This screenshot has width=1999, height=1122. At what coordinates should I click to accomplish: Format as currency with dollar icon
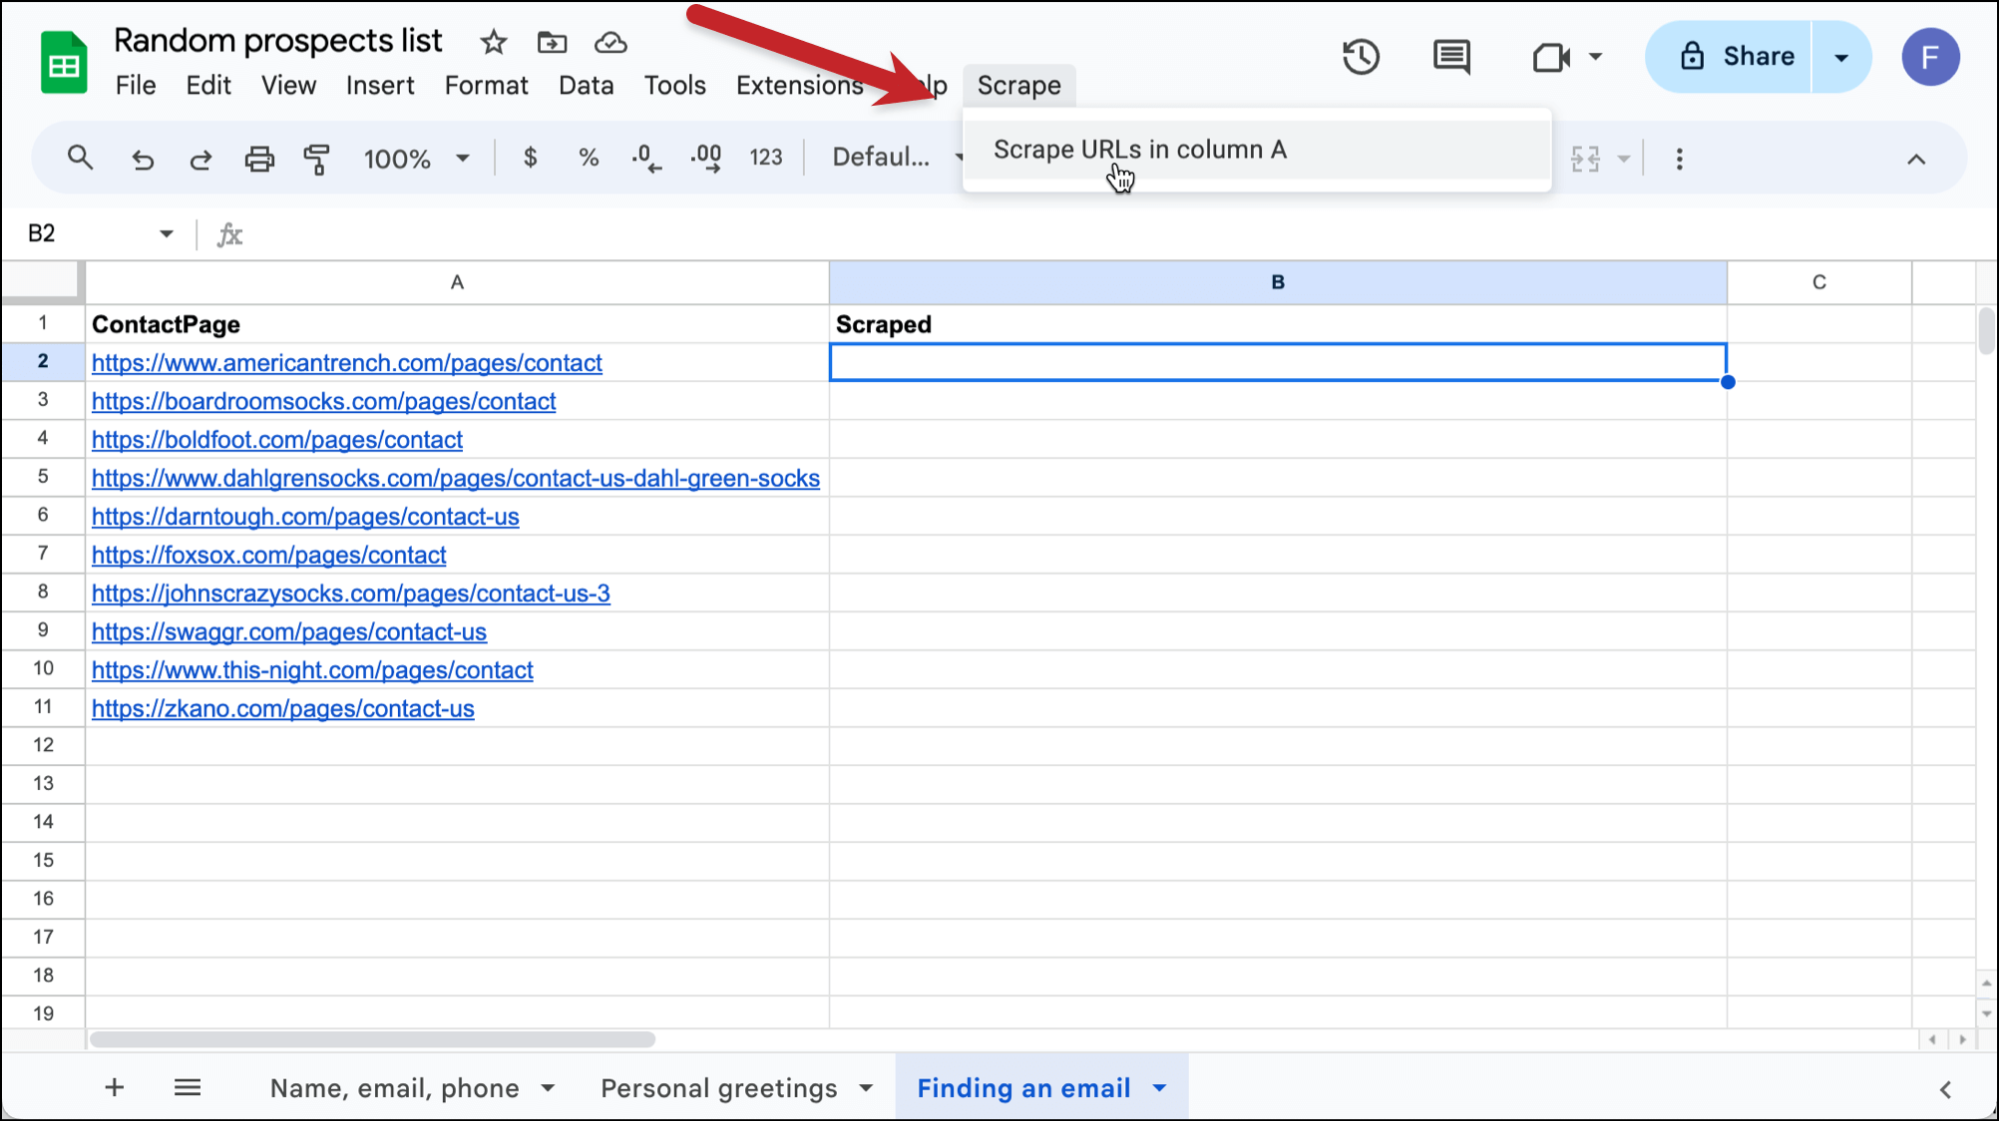530,158
